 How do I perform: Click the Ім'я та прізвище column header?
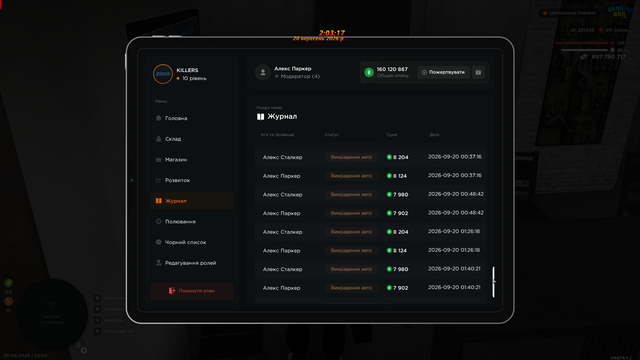(278, 135)
